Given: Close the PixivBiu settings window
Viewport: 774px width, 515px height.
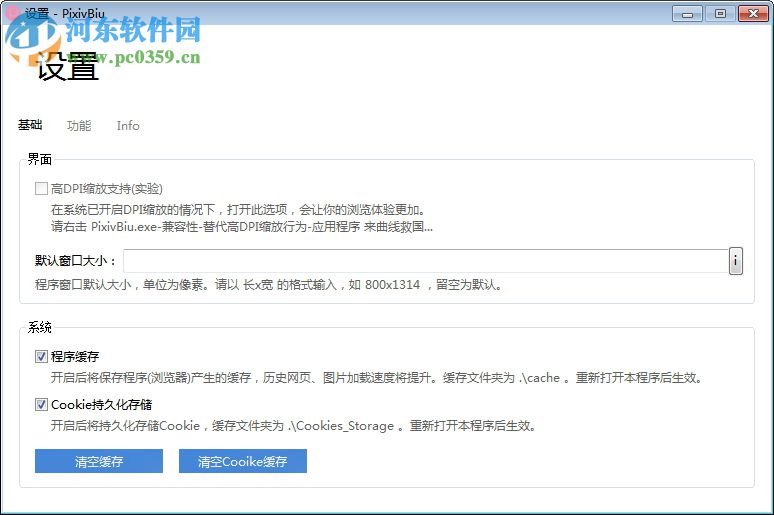Looking at the screenshot, I should [753, 14].
